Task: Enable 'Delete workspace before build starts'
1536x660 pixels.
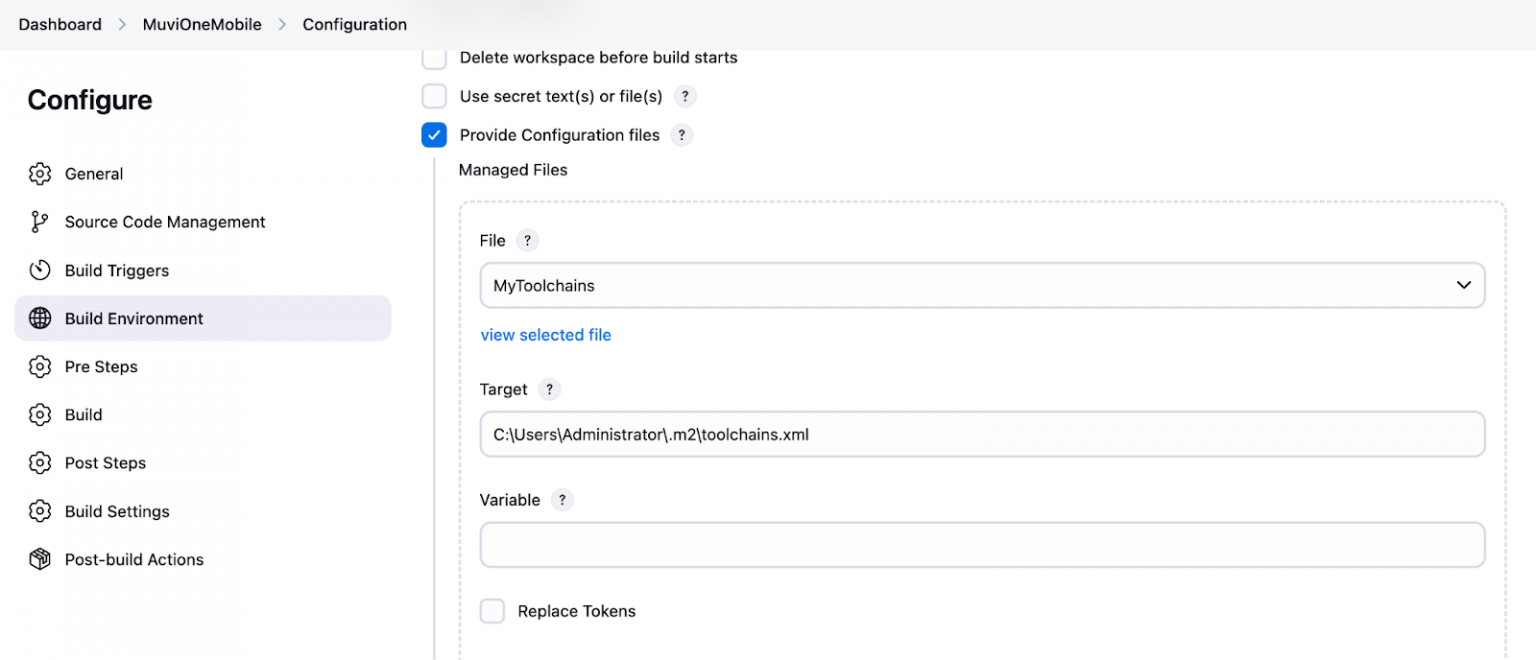Action: [434, 57]
